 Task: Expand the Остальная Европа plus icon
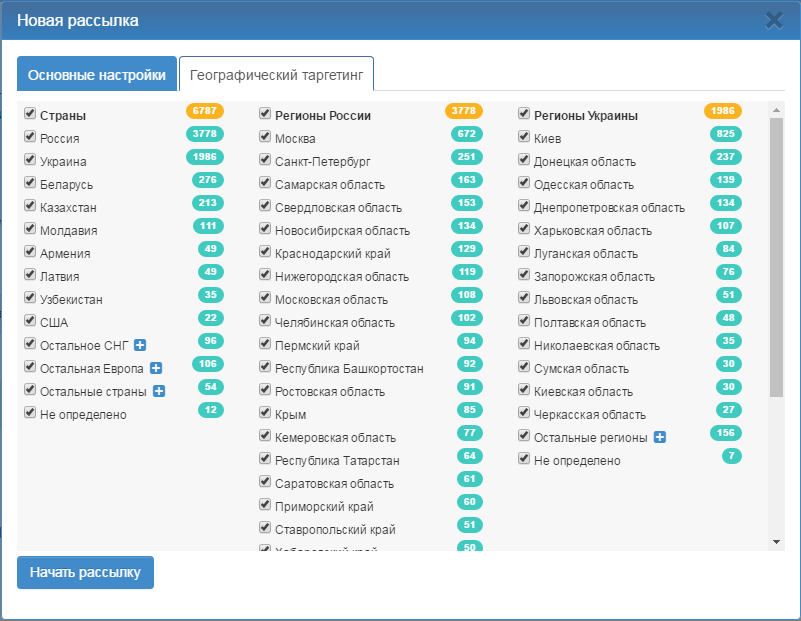tap(155, 368)
